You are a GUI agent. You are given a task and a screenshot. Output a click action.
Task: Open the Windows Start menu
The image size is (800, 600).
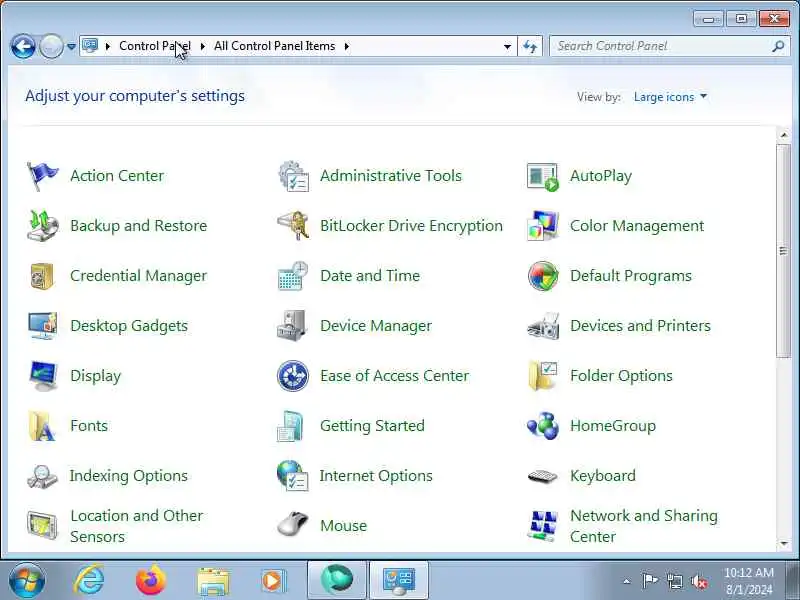(x=27, y=581)
